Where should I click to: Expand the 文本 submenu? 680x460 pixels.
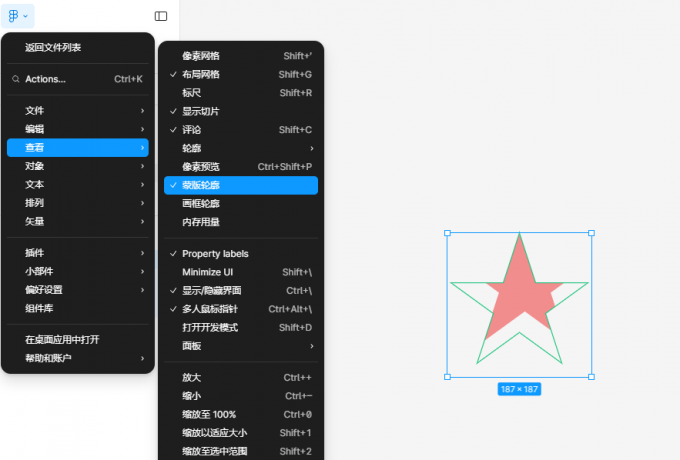click(78, 185)
